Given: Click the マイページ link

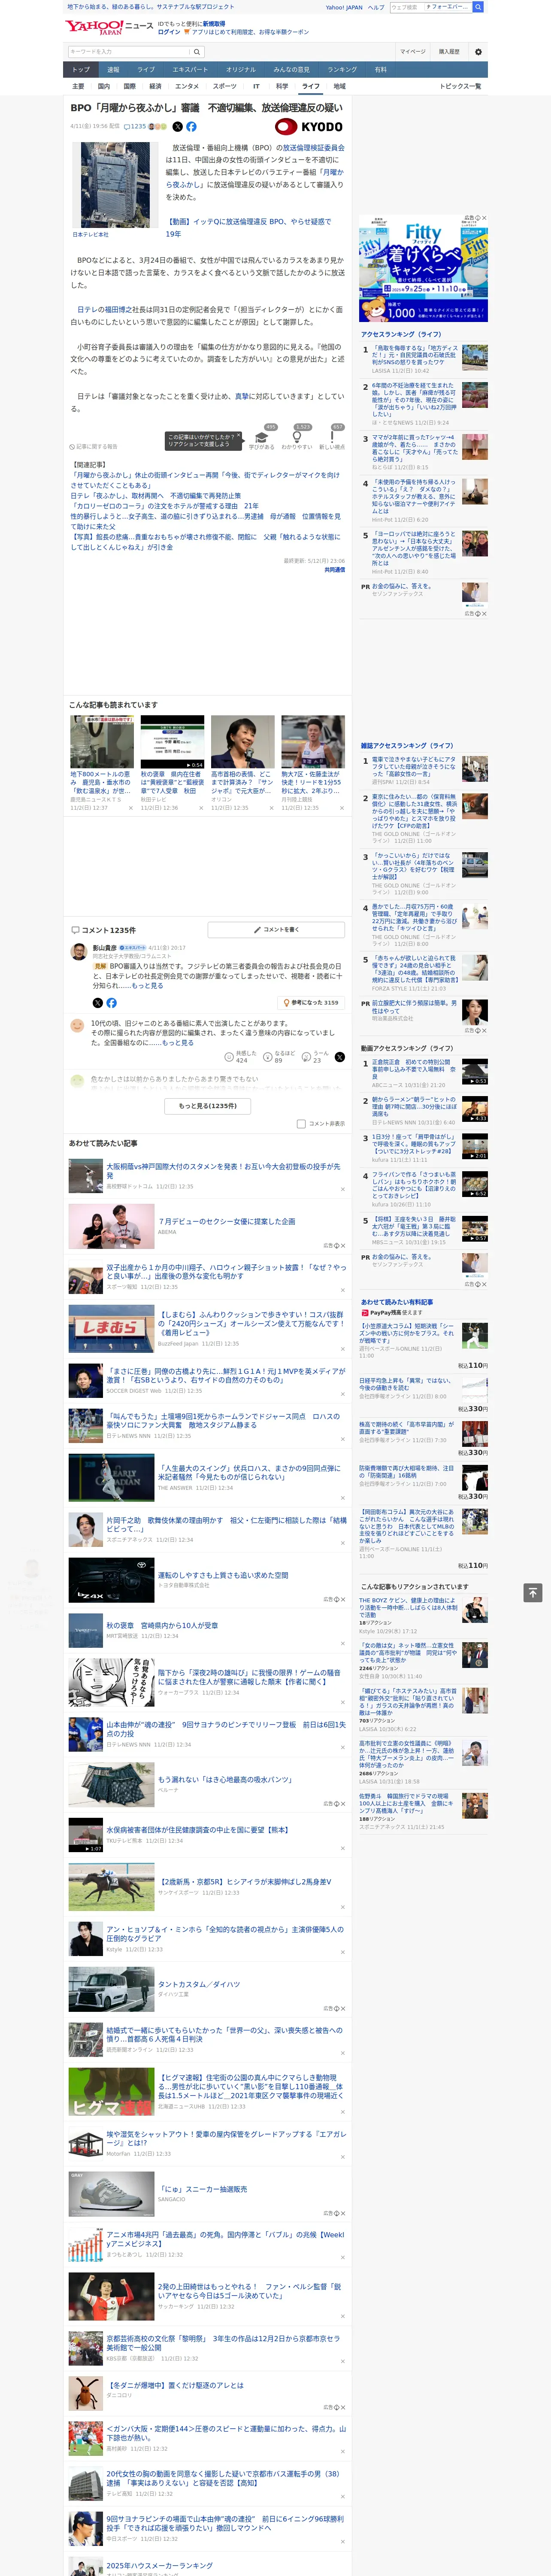Looking at the screenshot, I should [x=412, y=51].
